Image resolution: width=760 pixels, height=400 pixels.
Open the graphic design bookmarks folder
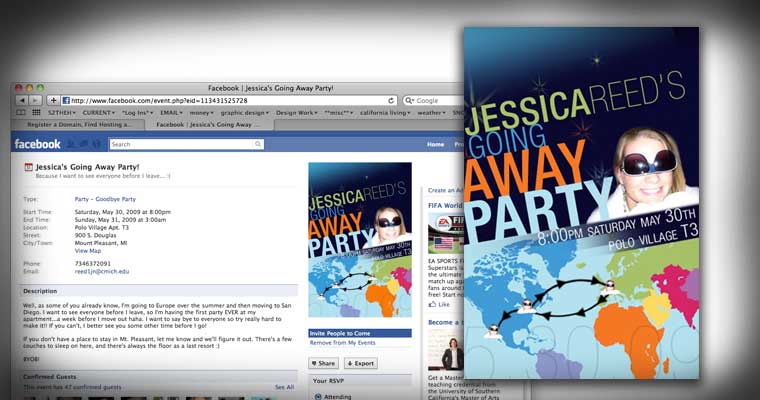245,112
